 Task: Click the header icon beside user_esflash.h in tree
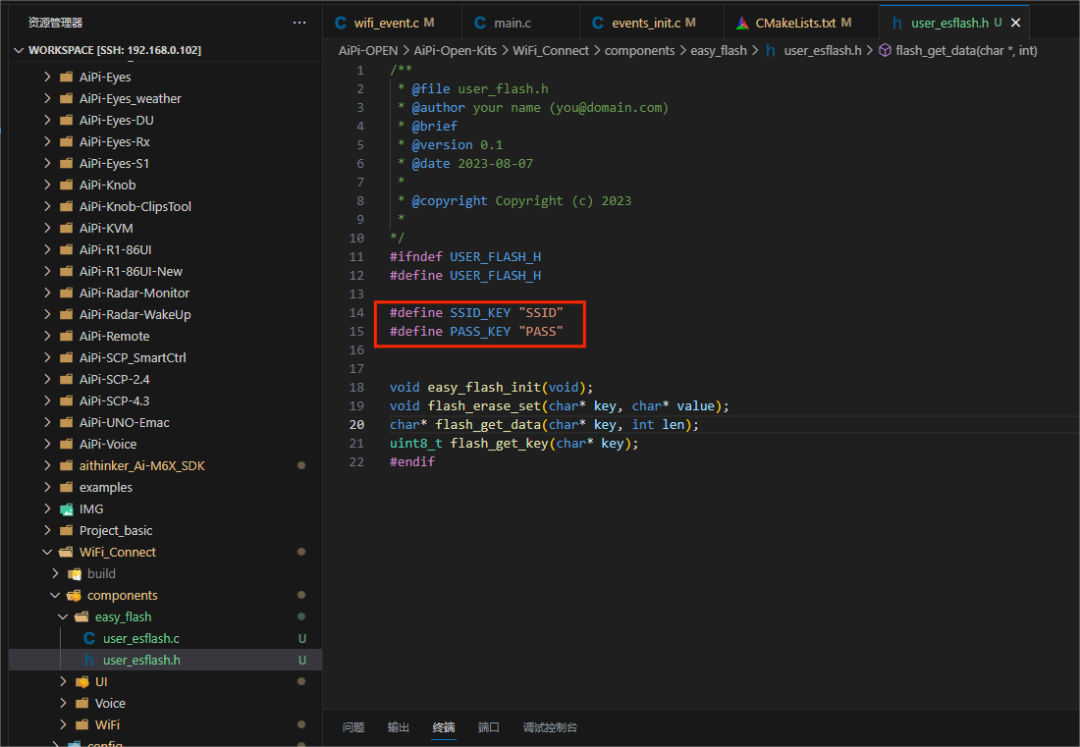coord(89,660)
